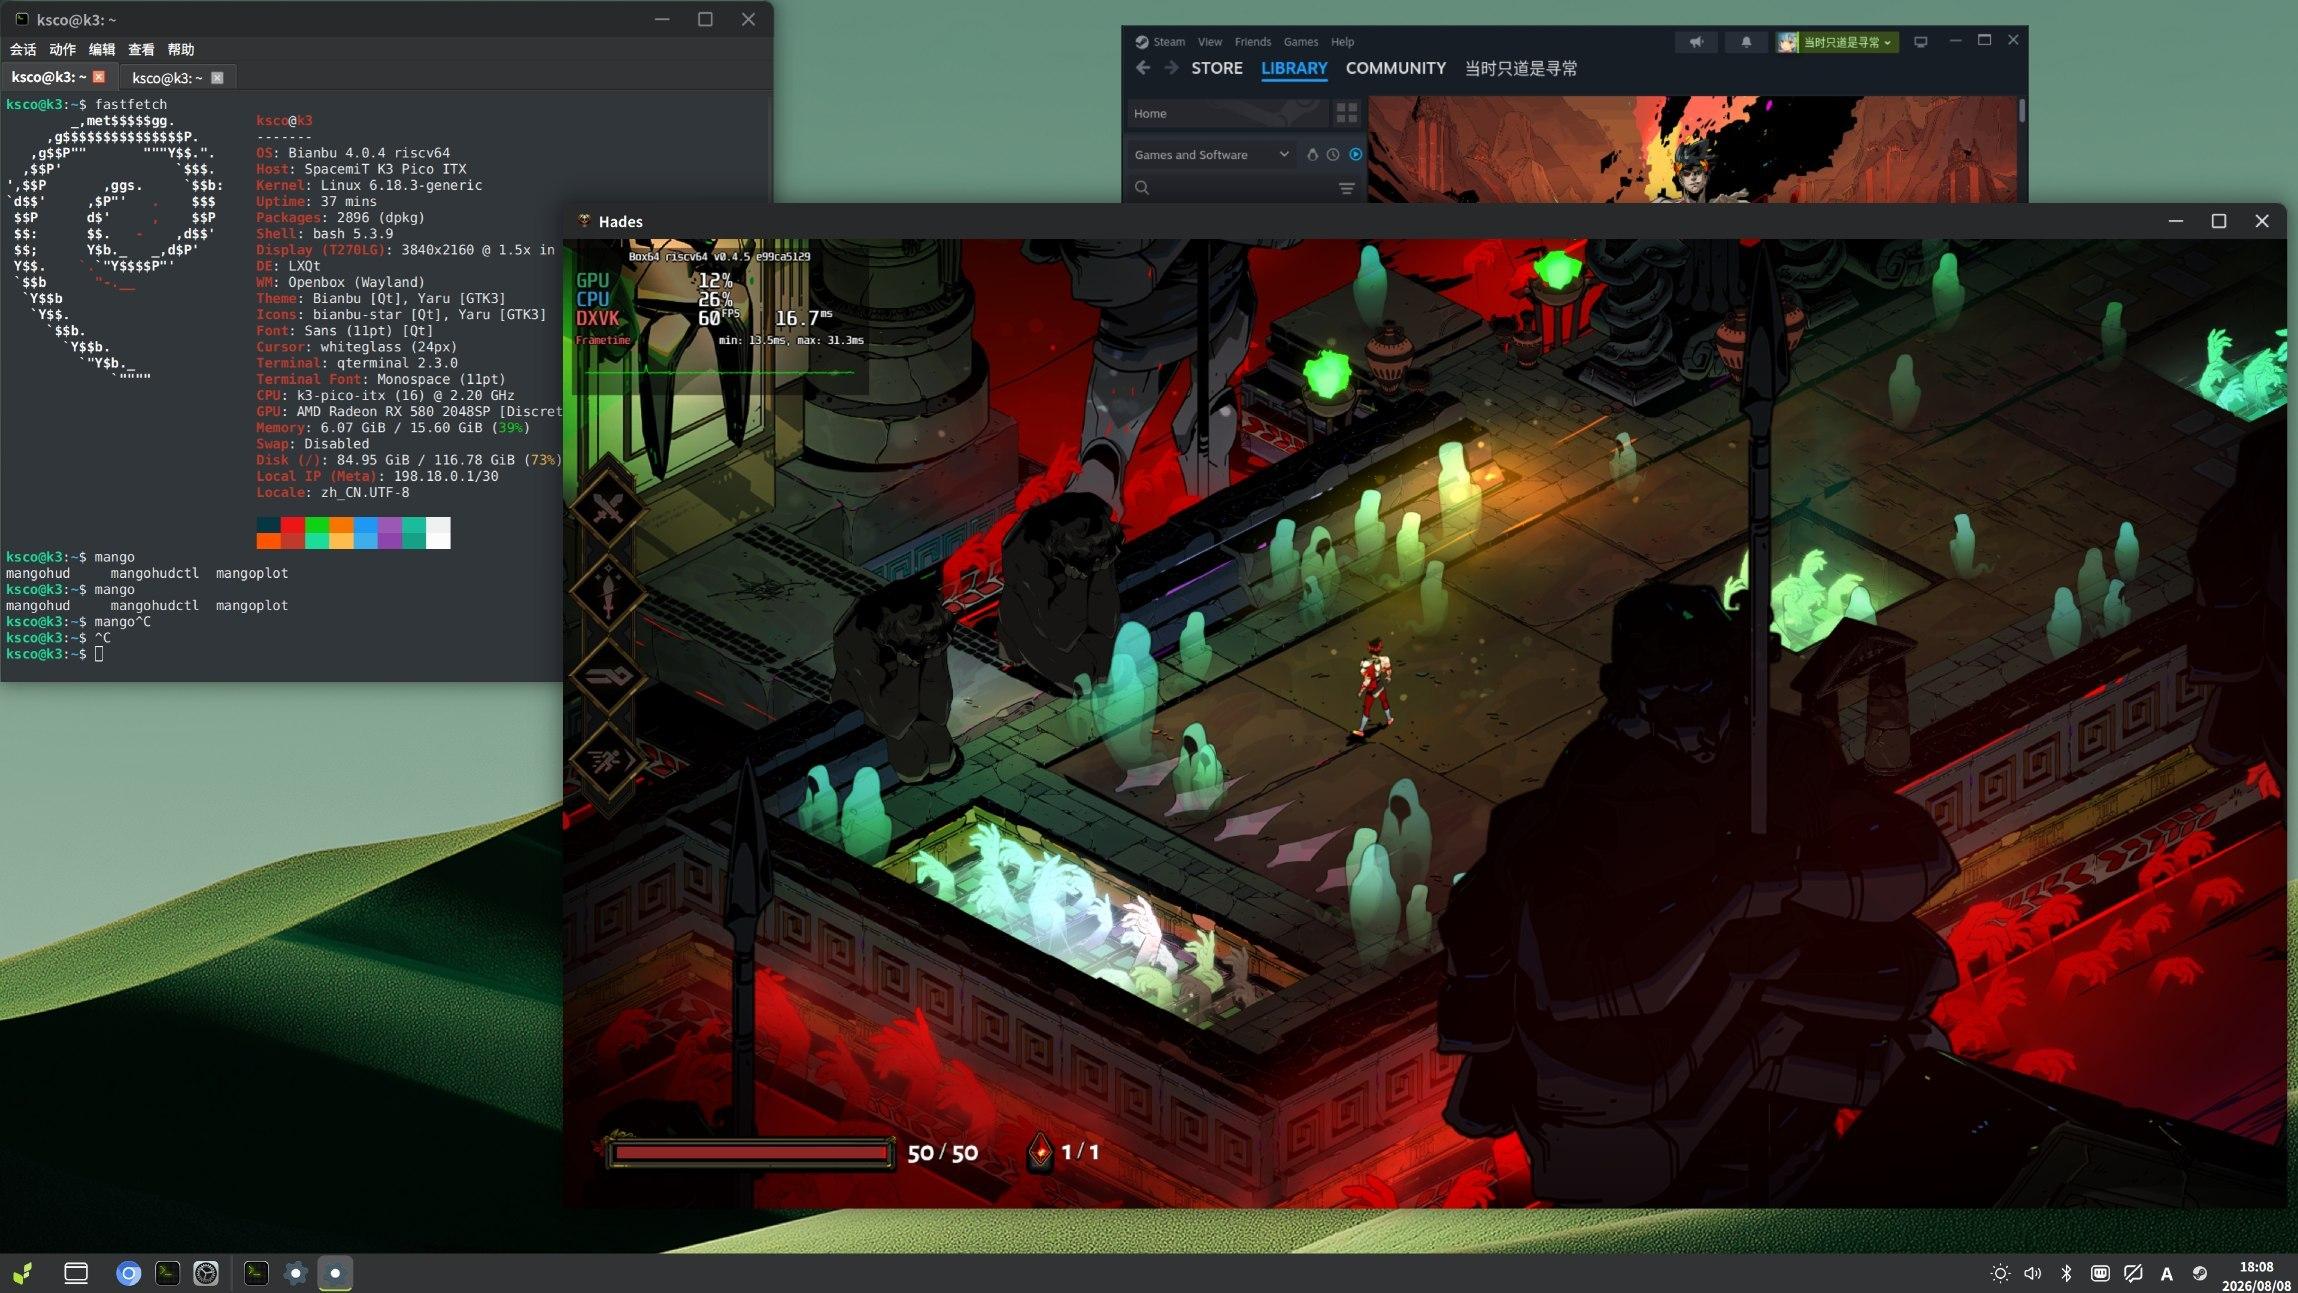
Task: Open brightness control in system tray
Action: tap(2000, 1273)
